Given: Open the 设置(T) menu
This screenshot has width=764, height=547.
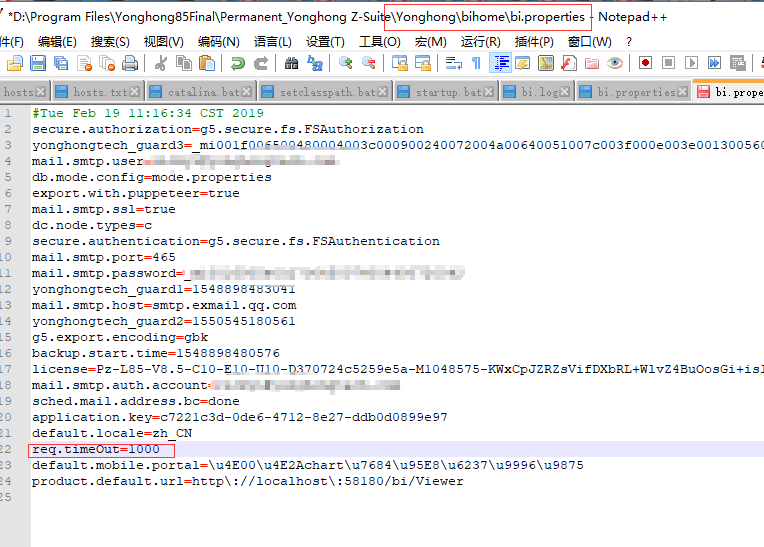Looking at the screenshot, I should click(325, 42).
